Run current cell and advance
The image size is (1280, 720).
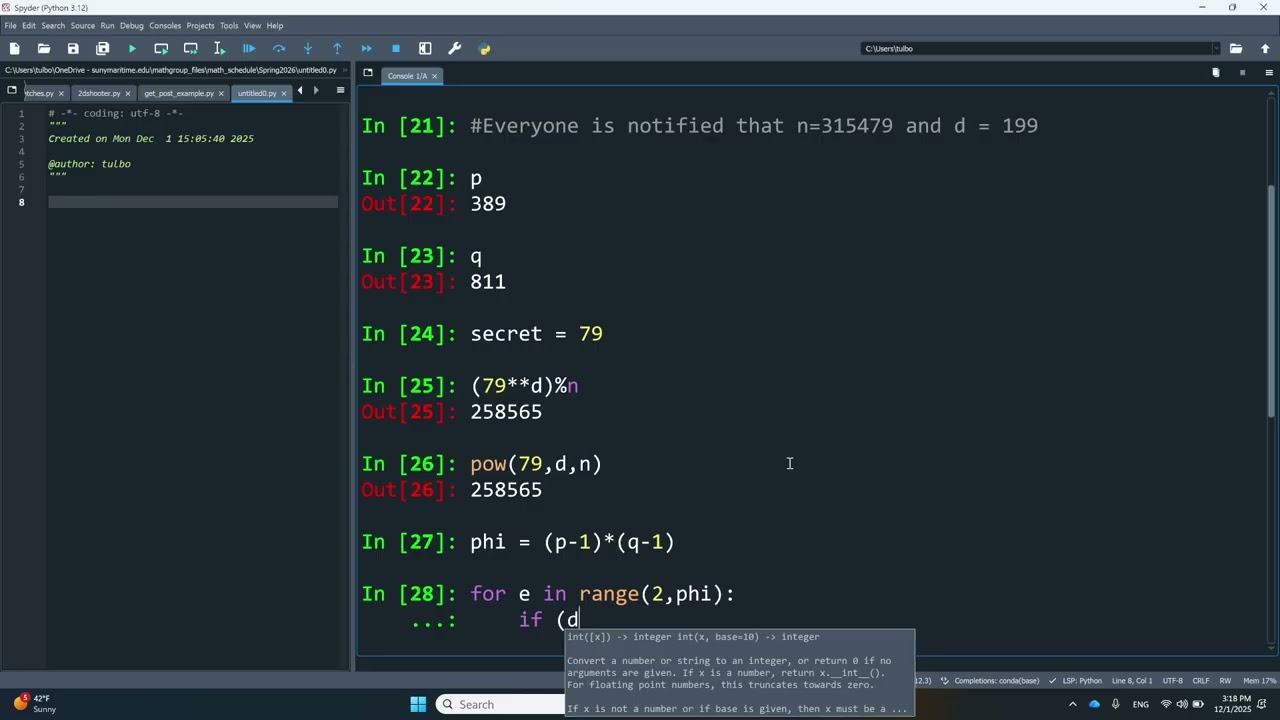190,48
